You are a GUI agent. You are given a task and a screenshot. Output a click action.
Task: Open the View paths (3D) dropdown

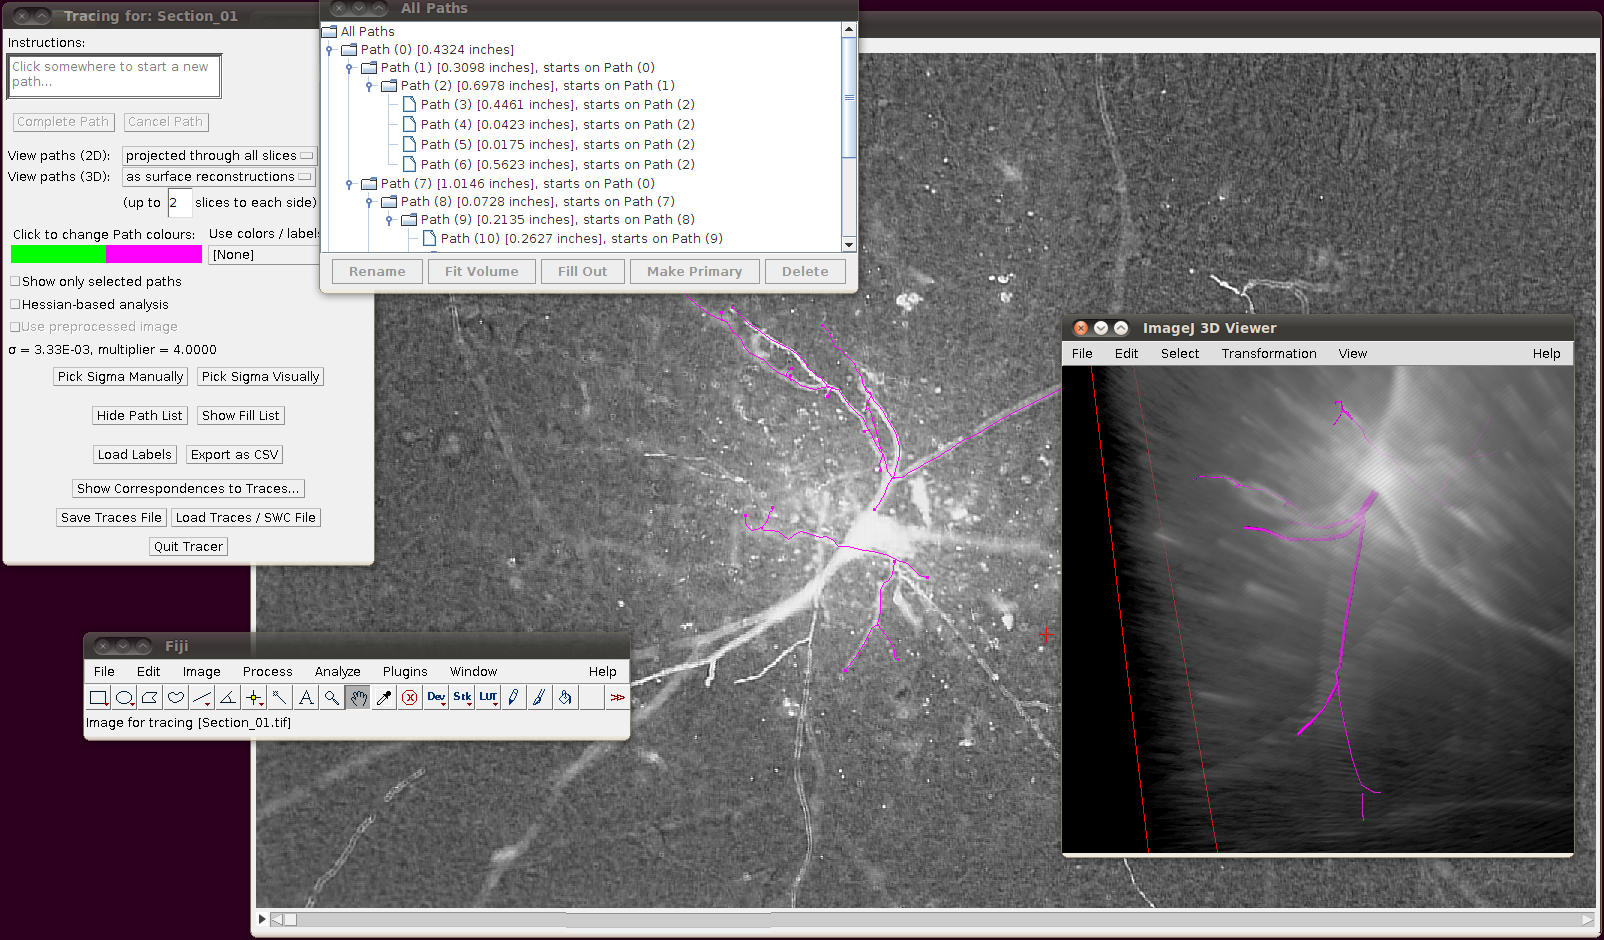click(218, 177)
